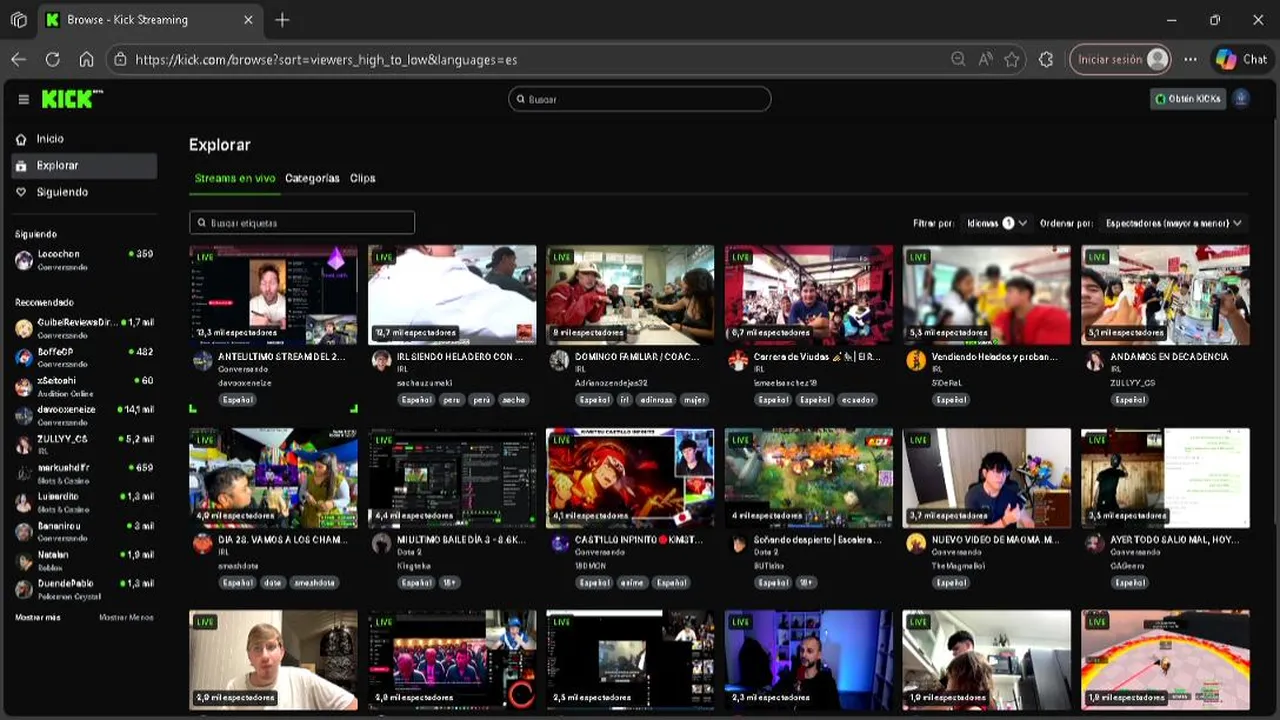Click the ecuador tag chip

coord(858,399)
